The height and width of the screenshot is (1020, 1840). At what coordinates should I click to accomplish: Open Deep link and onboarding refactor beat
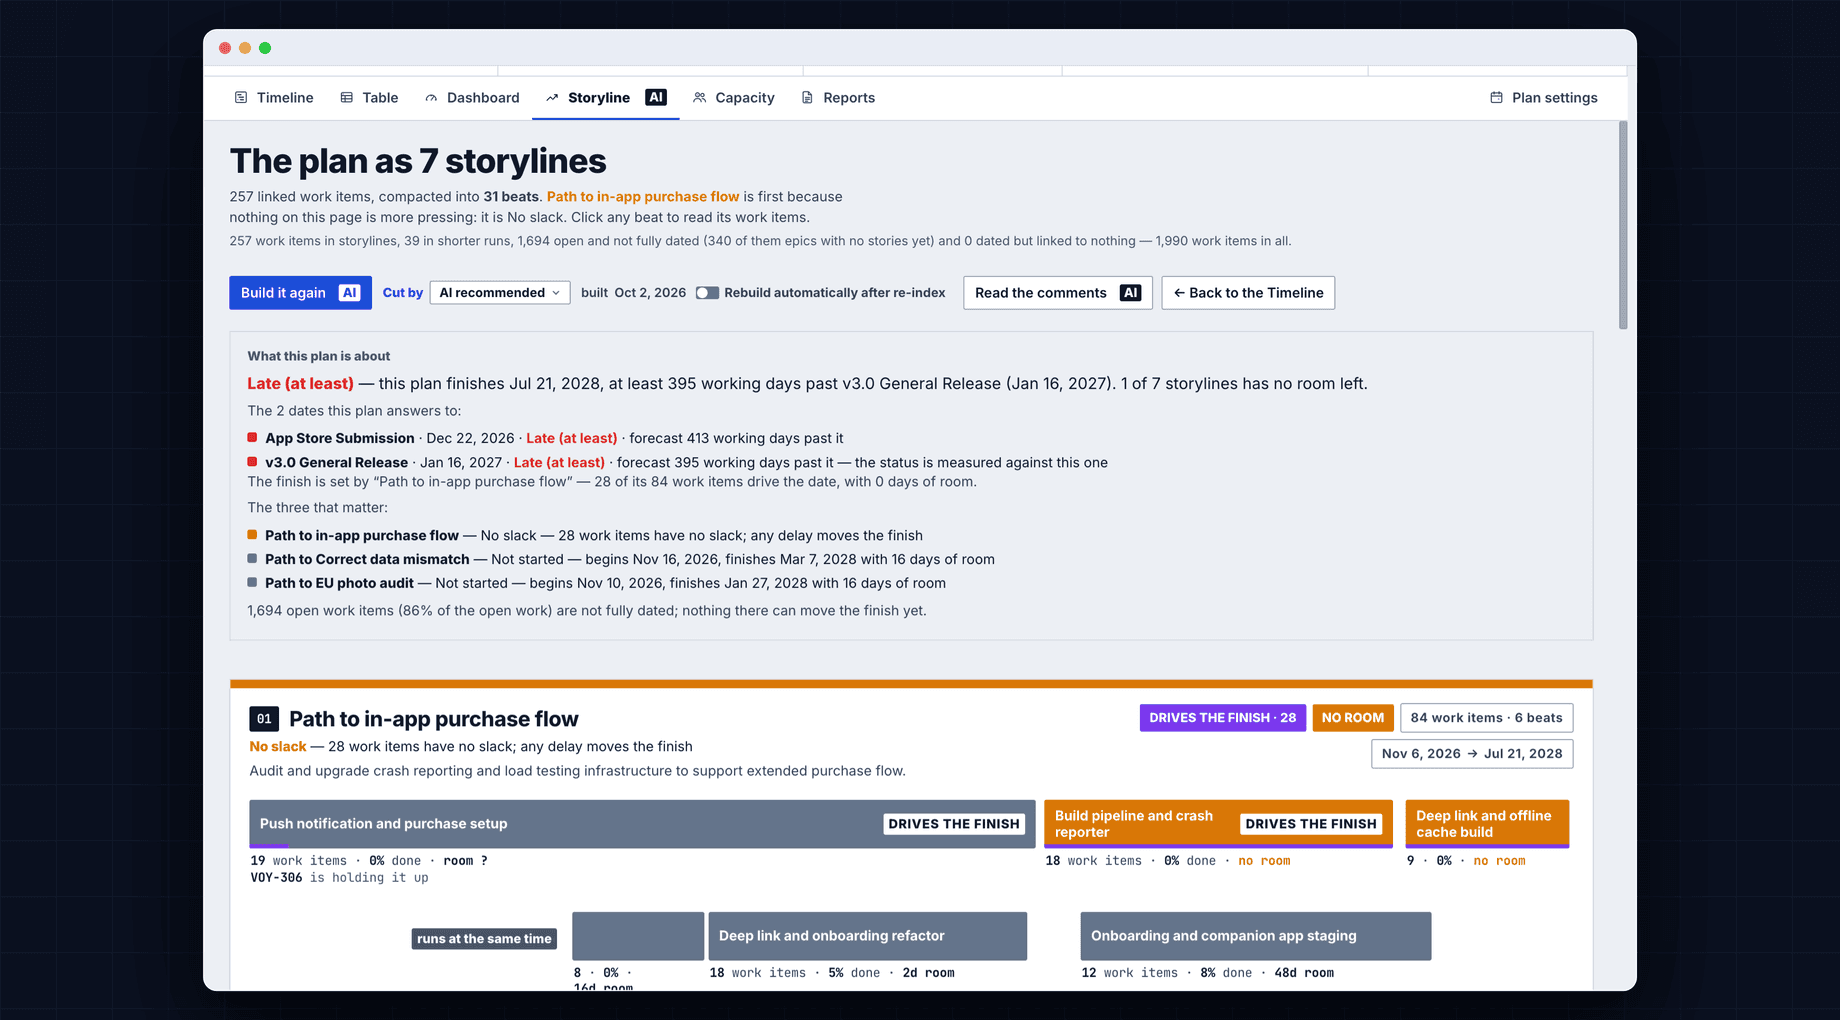click(868, 936)
